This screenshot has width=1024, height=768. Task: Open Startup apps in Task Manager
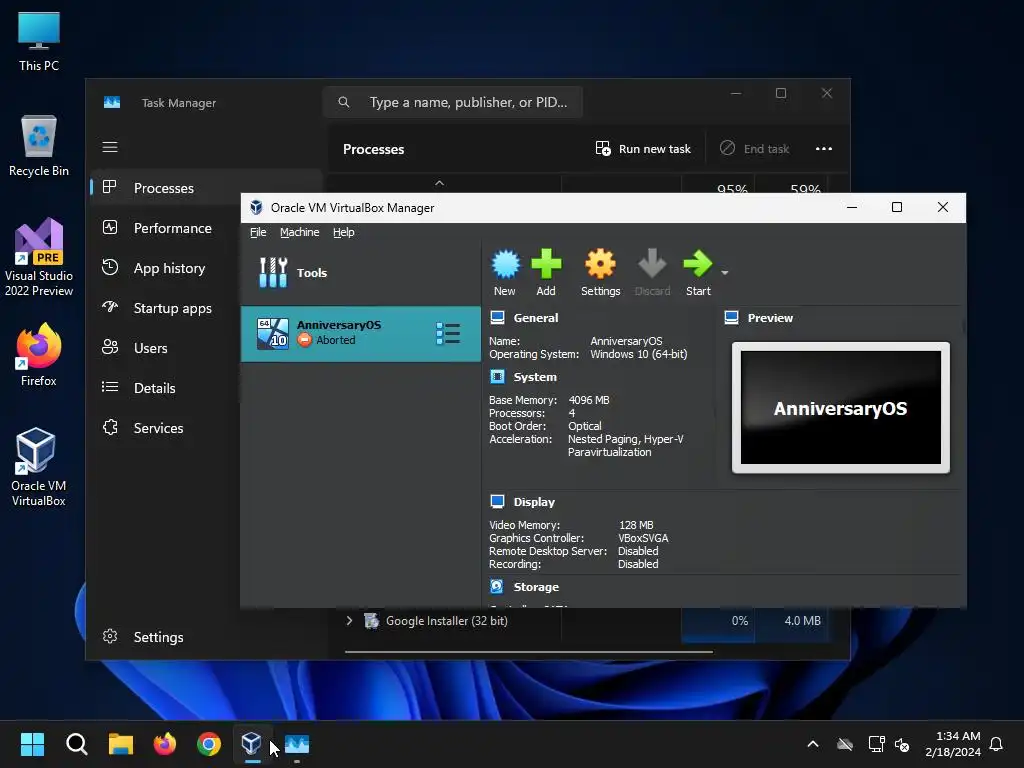point(165,308)
